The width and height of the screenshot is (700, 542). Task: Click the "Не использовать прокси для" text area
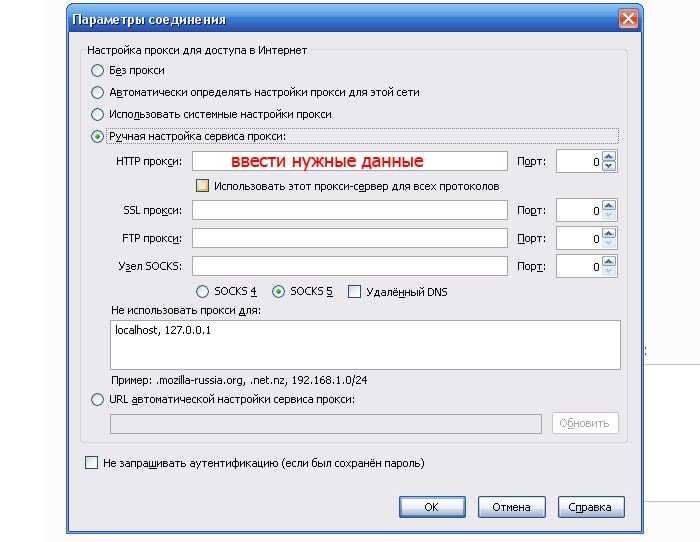pyautogui.click(x=365, y=345)
